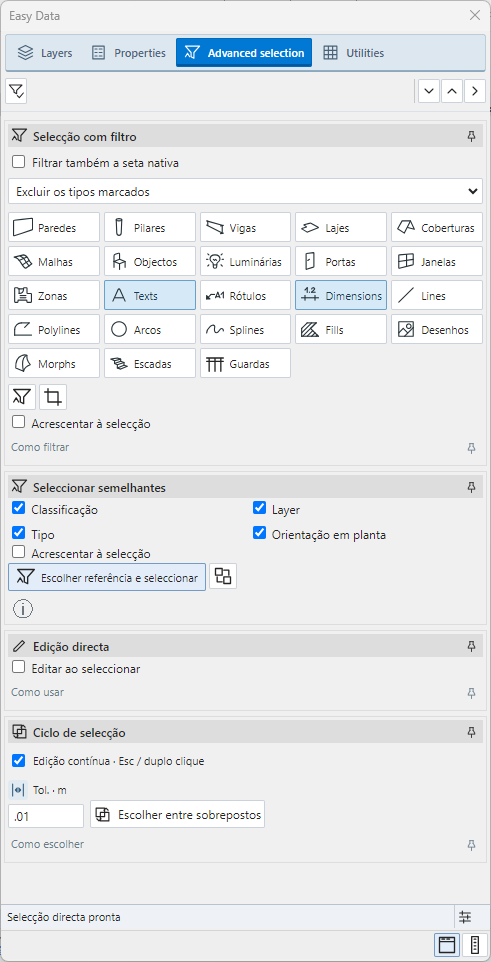Viewport: 491px width, 962px height.
Task: Click the tolerance value input field
Action: pyautogui.click(x=46, y=816)
